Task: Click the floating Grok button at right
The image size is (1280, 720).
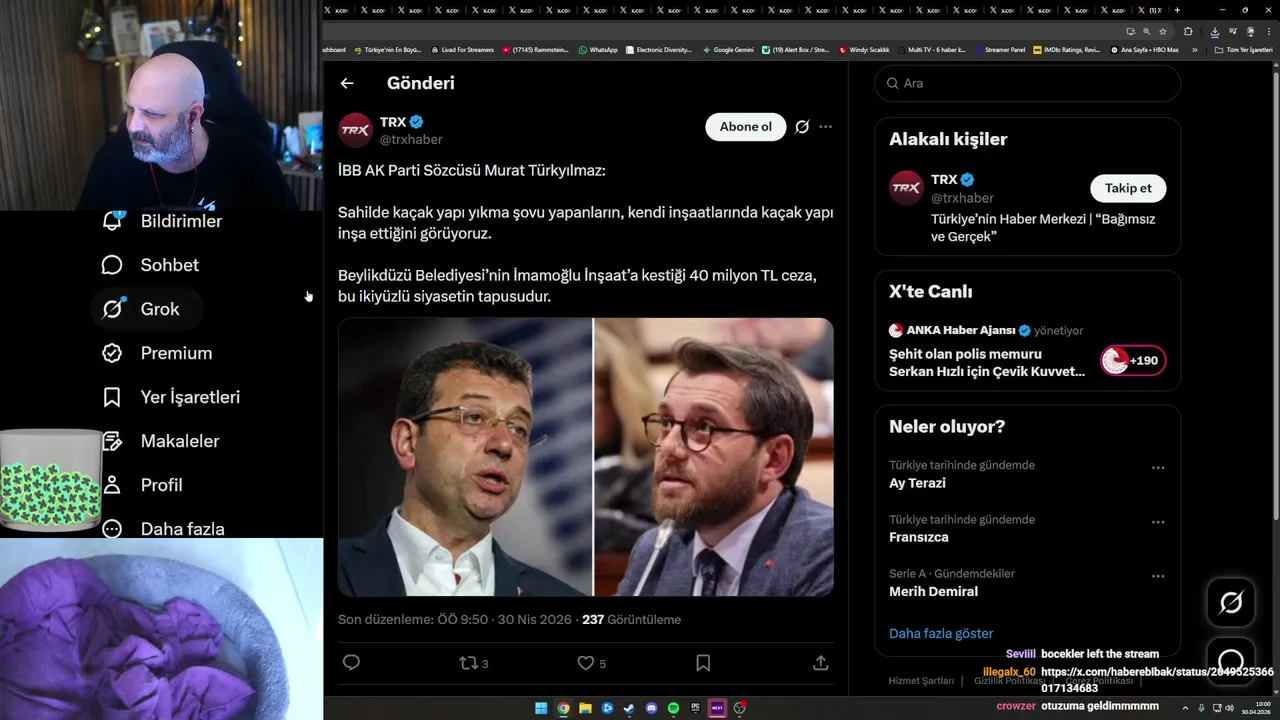Action: tap(1231, 602)
